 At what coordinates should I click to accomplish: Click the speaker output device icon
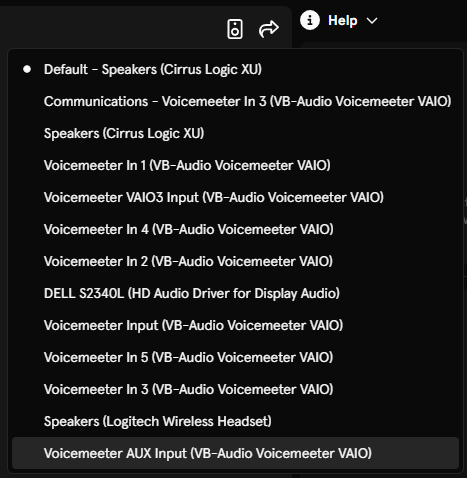[x=235, y=29]
